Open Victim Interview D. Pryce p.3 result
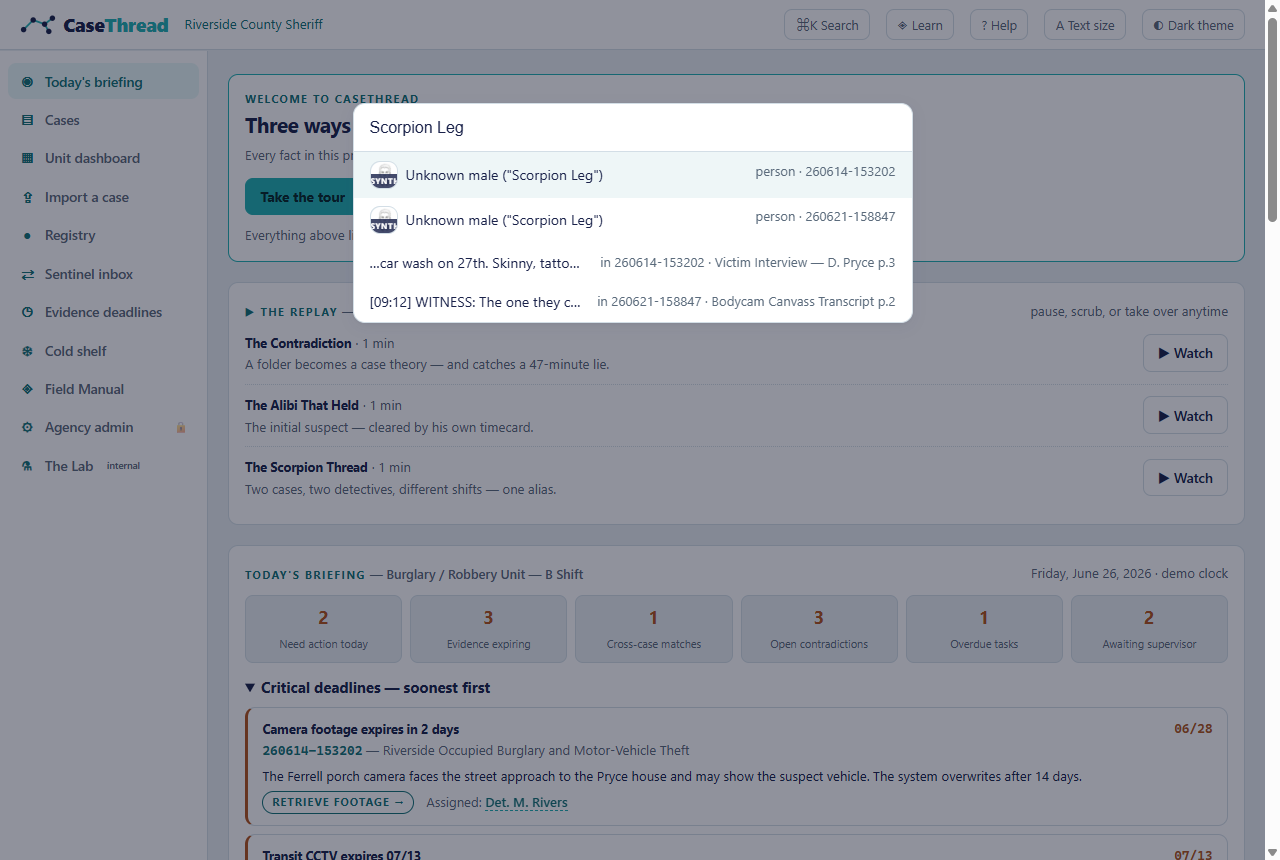 tap(633, 263)
